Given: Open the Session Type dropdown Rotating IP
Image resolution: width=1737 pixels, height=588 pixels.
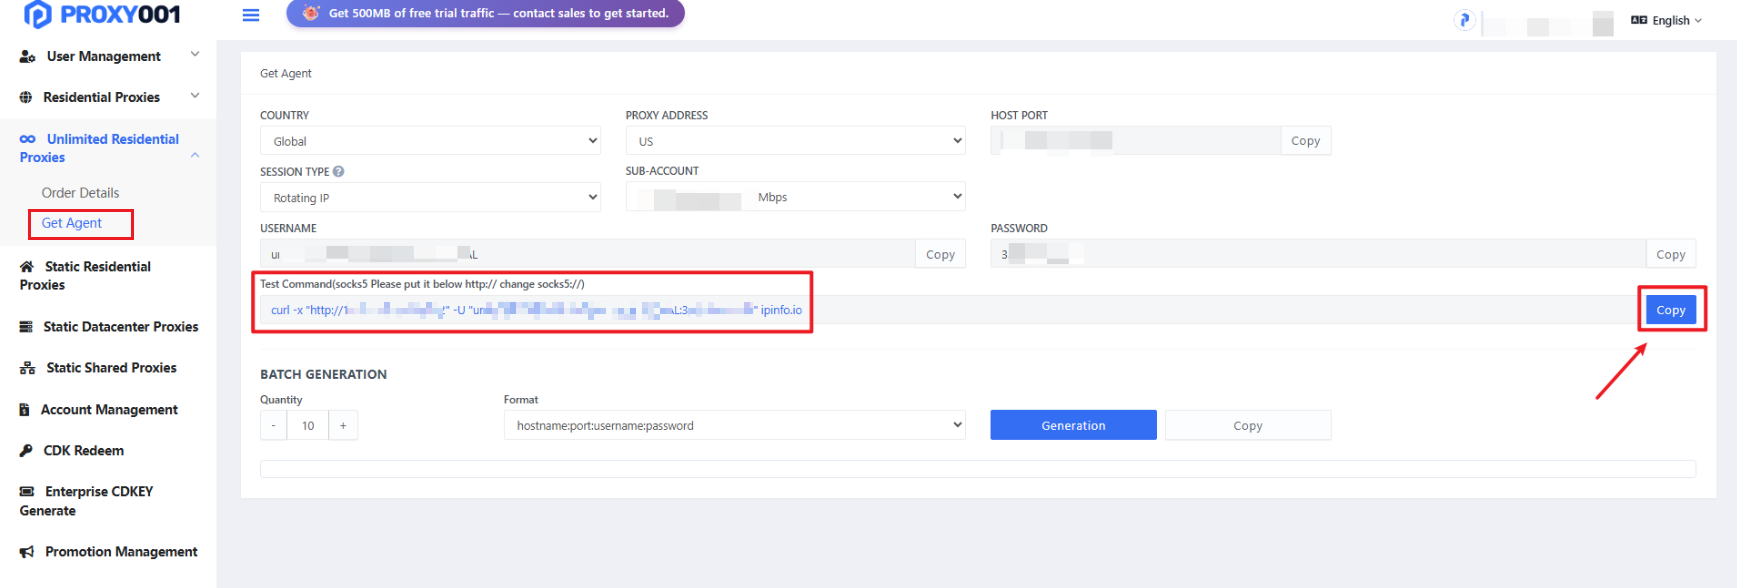Looking at the screenshot, I should 430,198.
